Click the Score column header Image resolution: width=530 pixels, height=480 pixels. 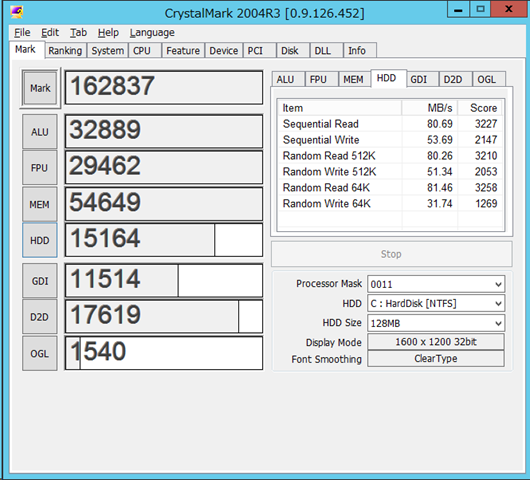click(x=480, y=108)
